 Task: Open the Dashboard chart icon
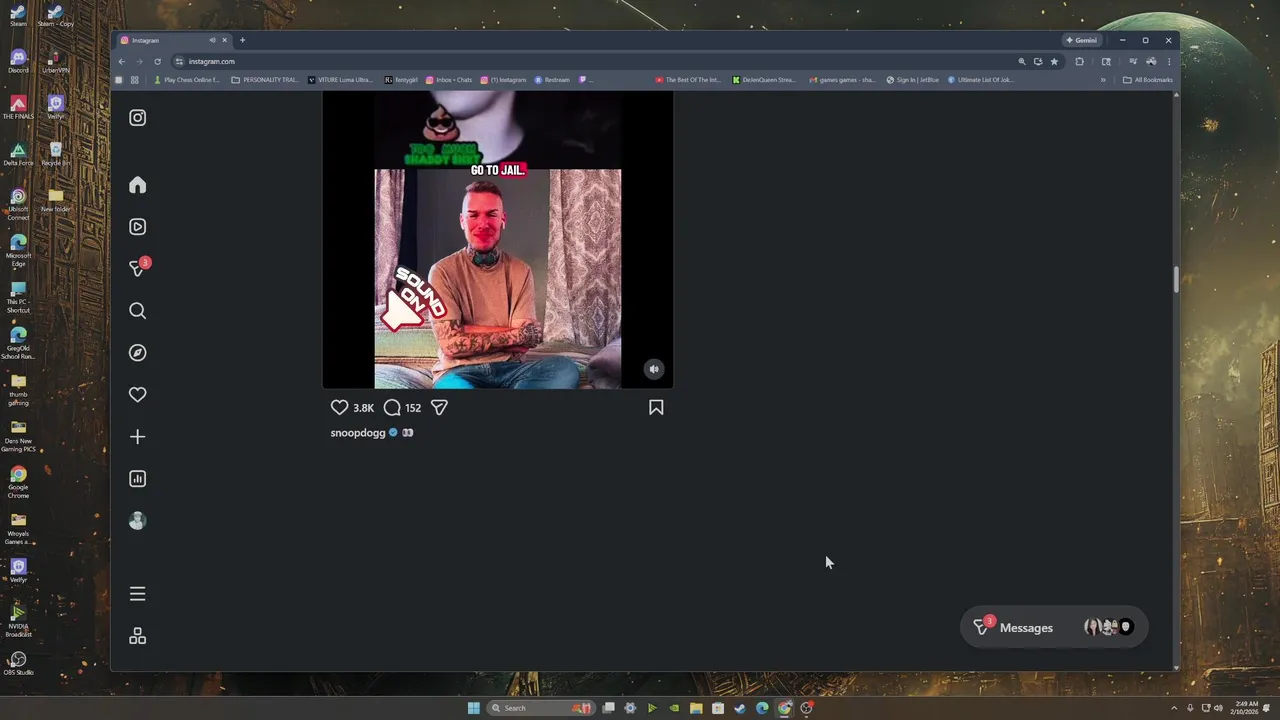coord(138,479)
